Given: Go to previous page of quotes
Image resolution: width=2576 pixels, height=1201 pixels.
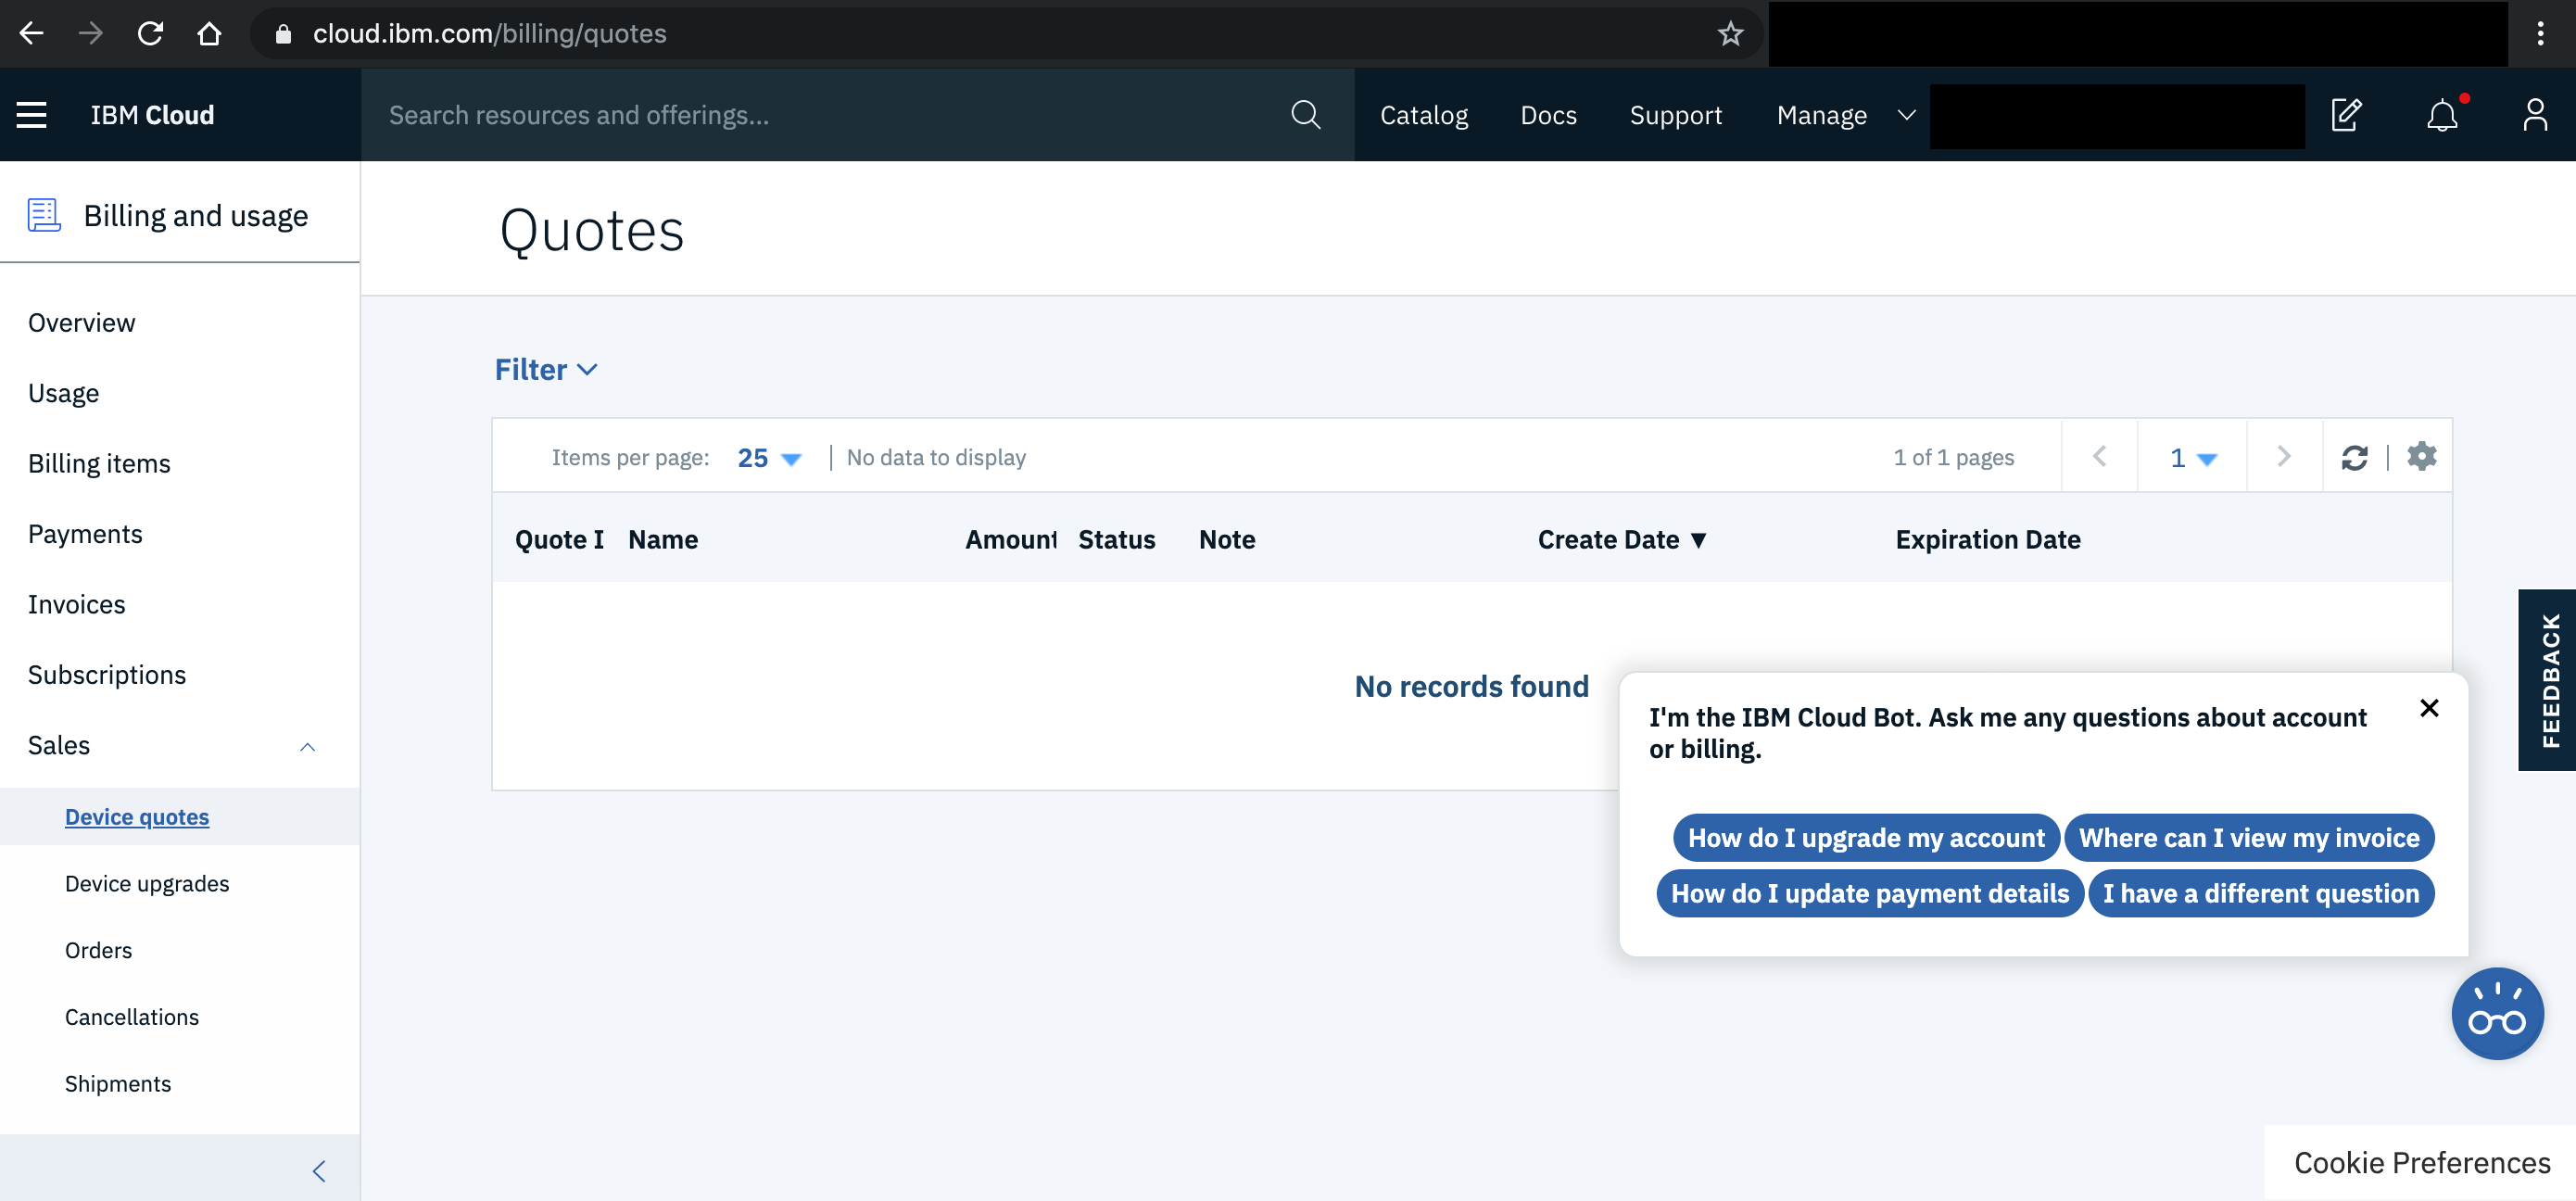Looking at the screenshot, I should [2099, 456].
